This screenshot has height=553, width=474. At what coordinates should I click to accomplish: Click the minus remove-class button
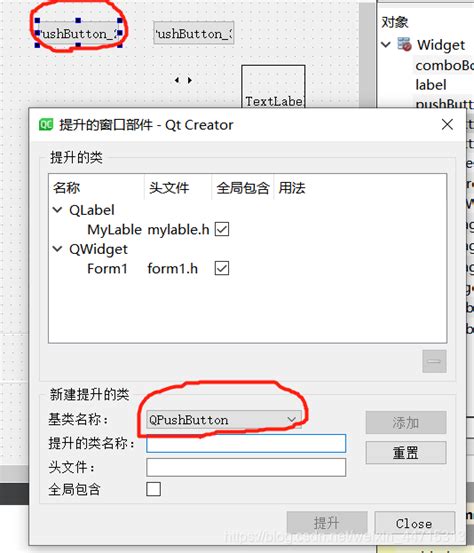(x=434, y=361)
